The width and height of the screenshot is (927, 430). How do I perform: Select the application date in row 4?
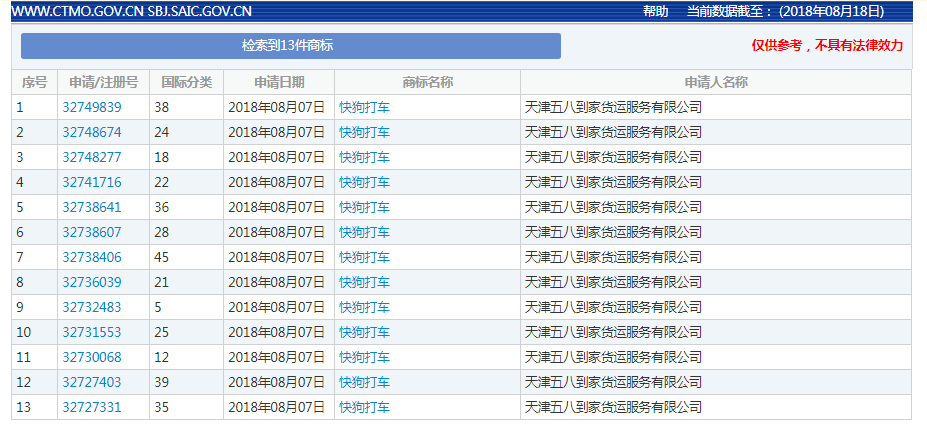point(277,182)
